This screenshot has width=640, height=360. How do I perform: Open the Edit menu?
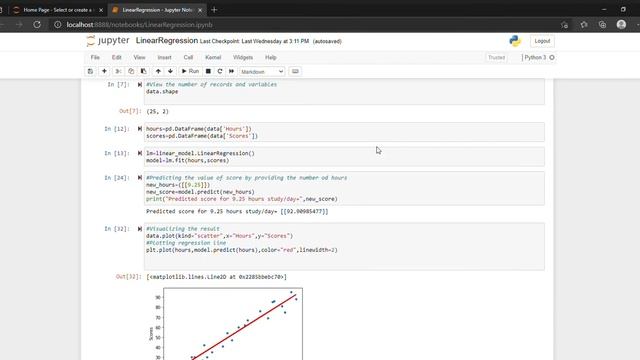(x=117, y=58)
